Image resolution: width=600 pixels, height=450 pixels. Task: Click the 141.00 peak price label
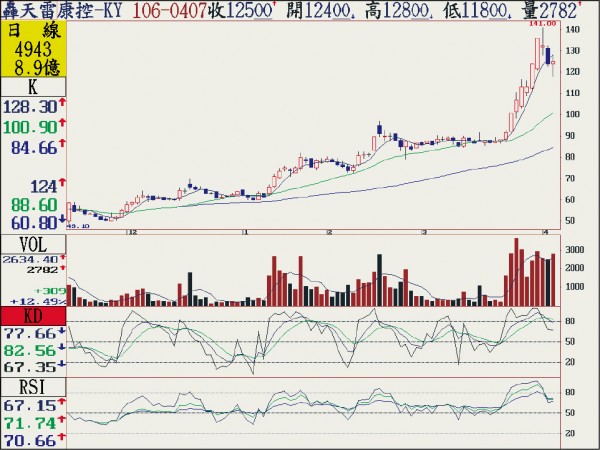coord(542,24)
